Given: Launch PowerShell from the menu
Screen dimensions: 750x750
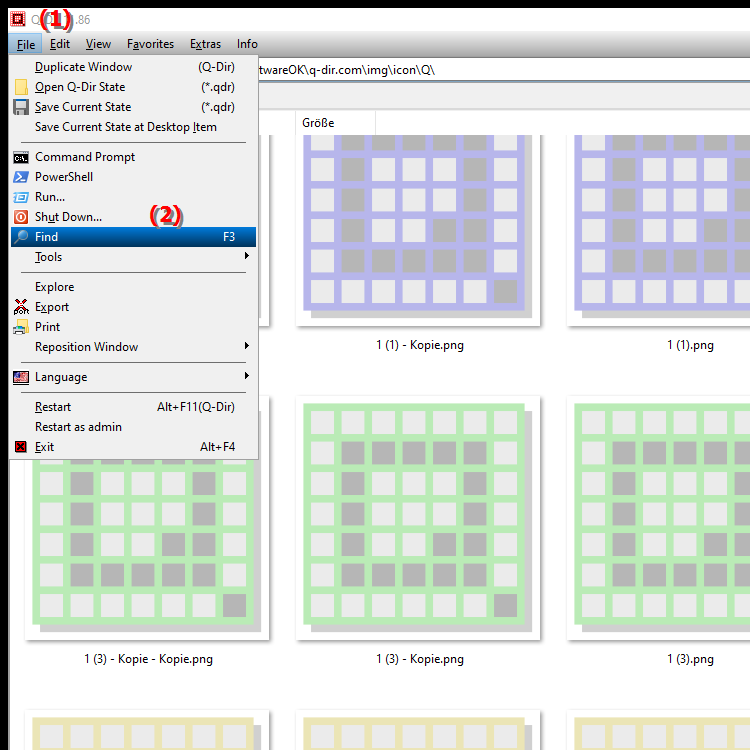Looking at the screenshot, I should (x=133, y=177).
